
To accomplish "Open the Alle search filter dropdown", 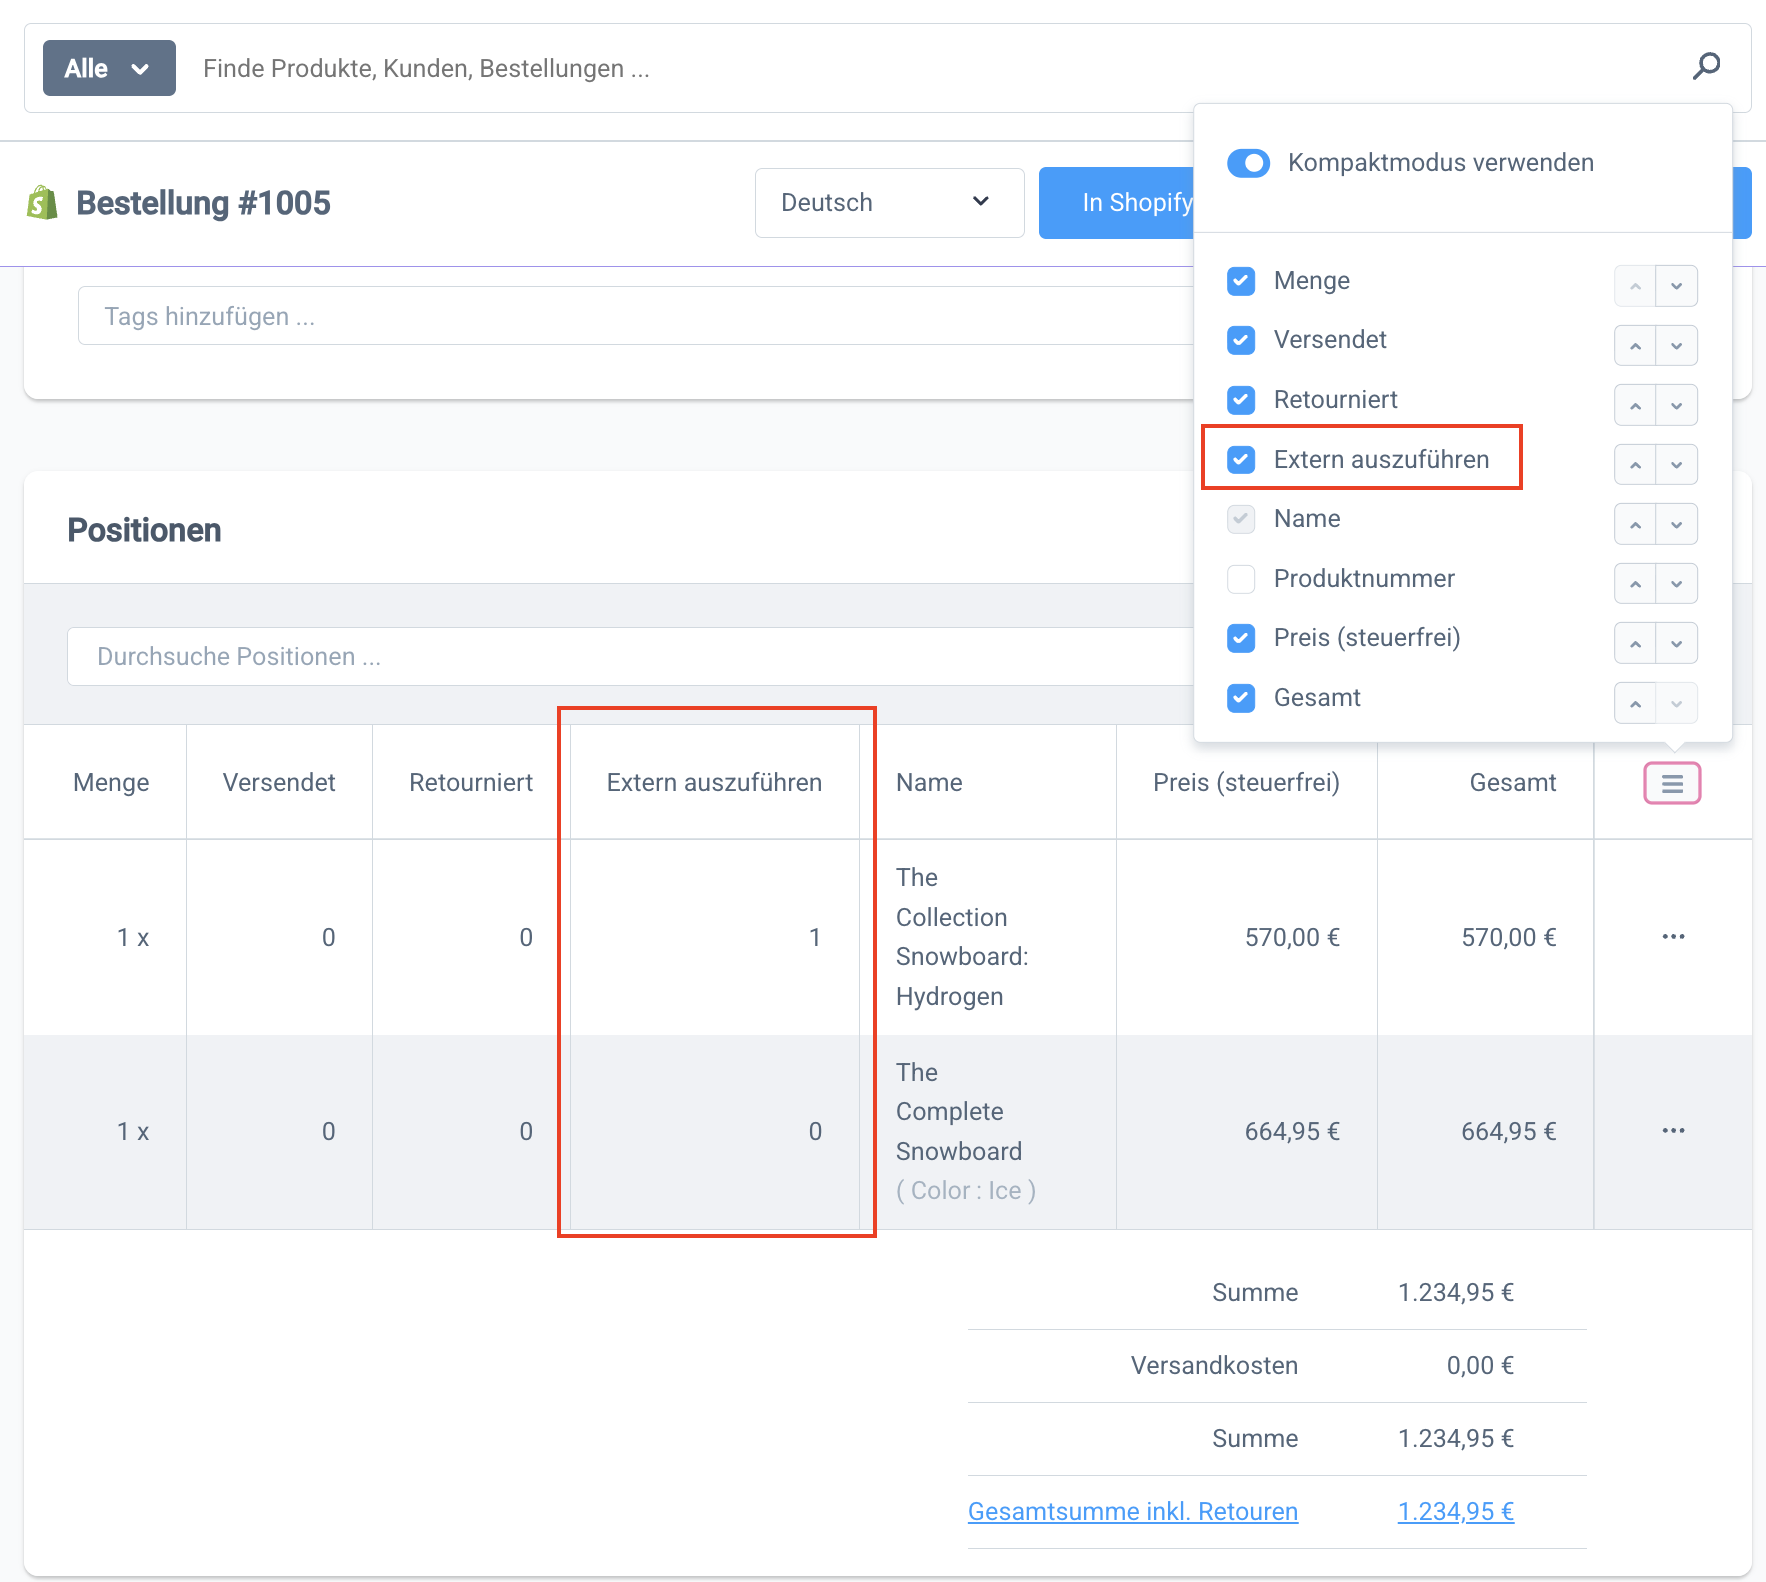I will (x=109, y=68).
